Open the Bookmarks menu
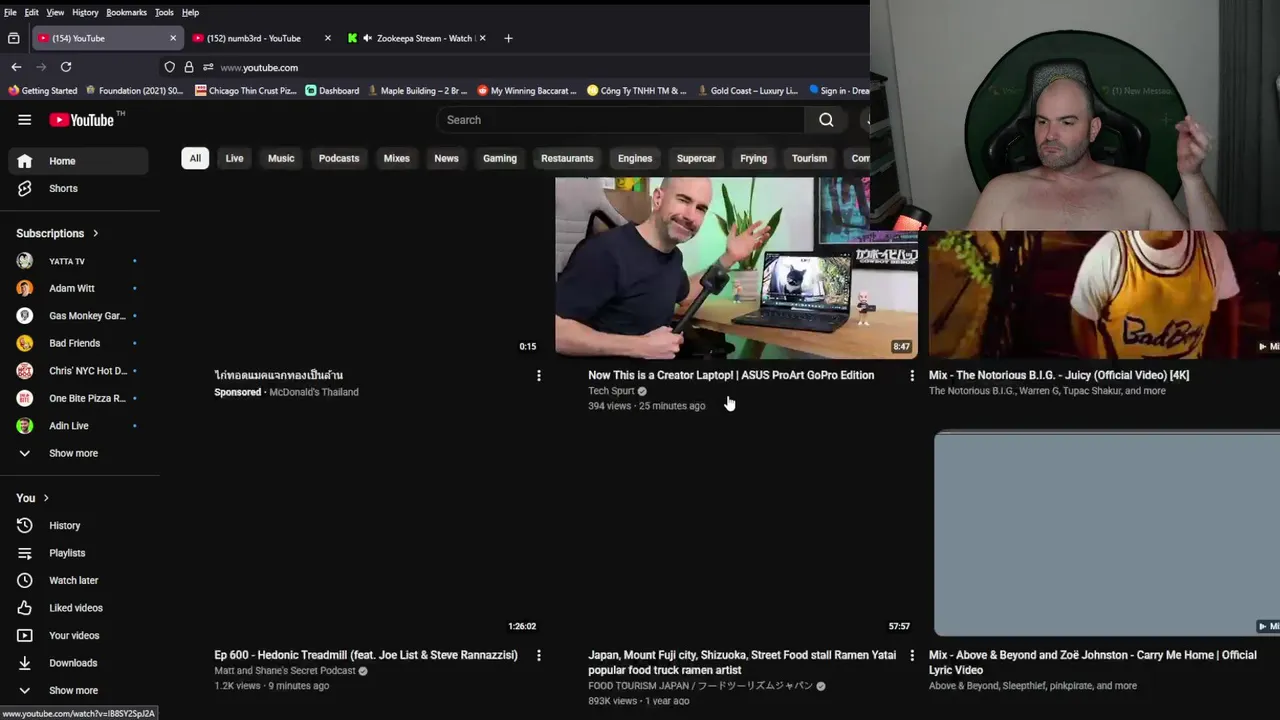1280x720 pixels. tap(126, 12)
